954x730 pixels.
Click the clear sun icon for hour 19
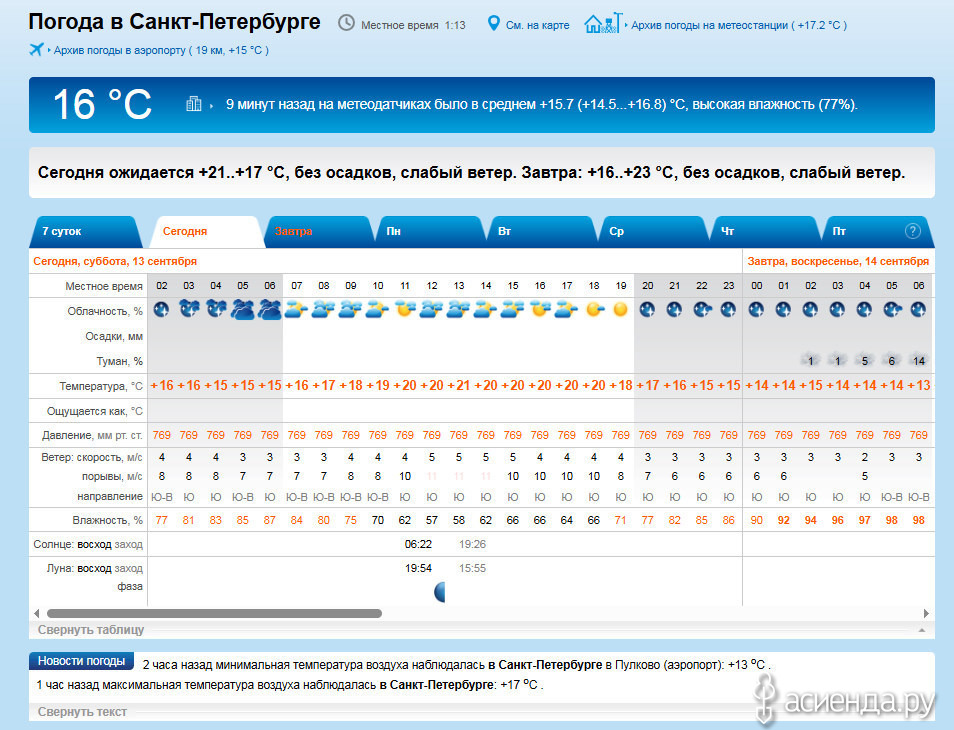tap(621, 310)
